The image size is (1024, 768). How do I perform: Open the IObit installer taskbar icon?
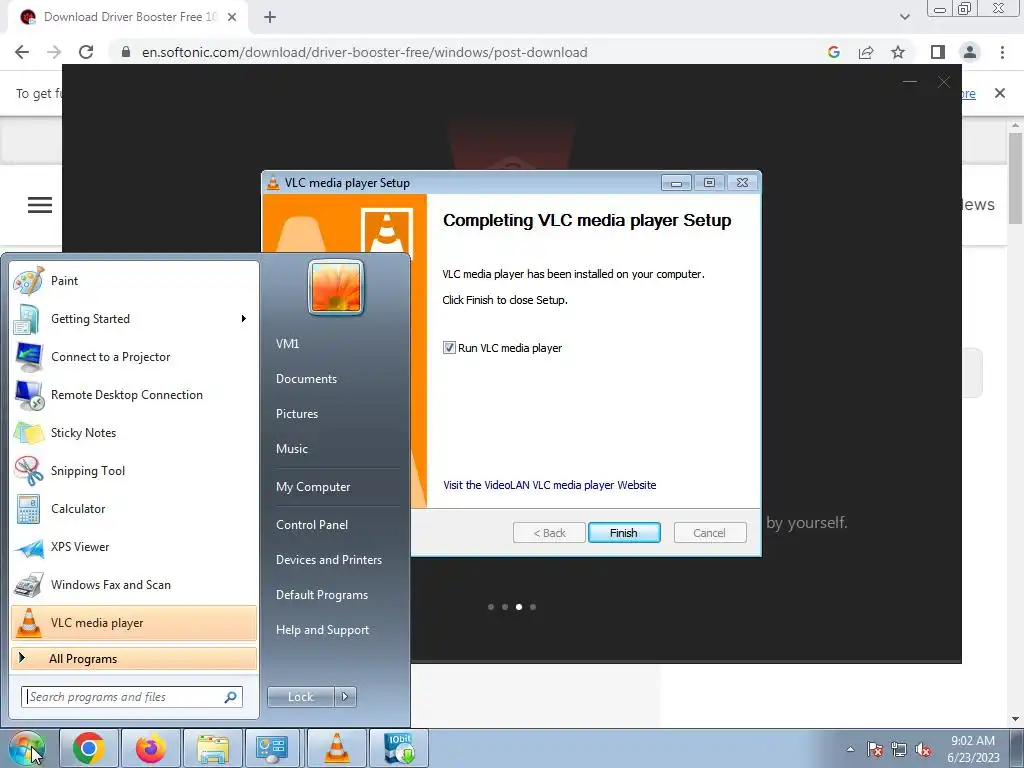(x=398, y=748)
